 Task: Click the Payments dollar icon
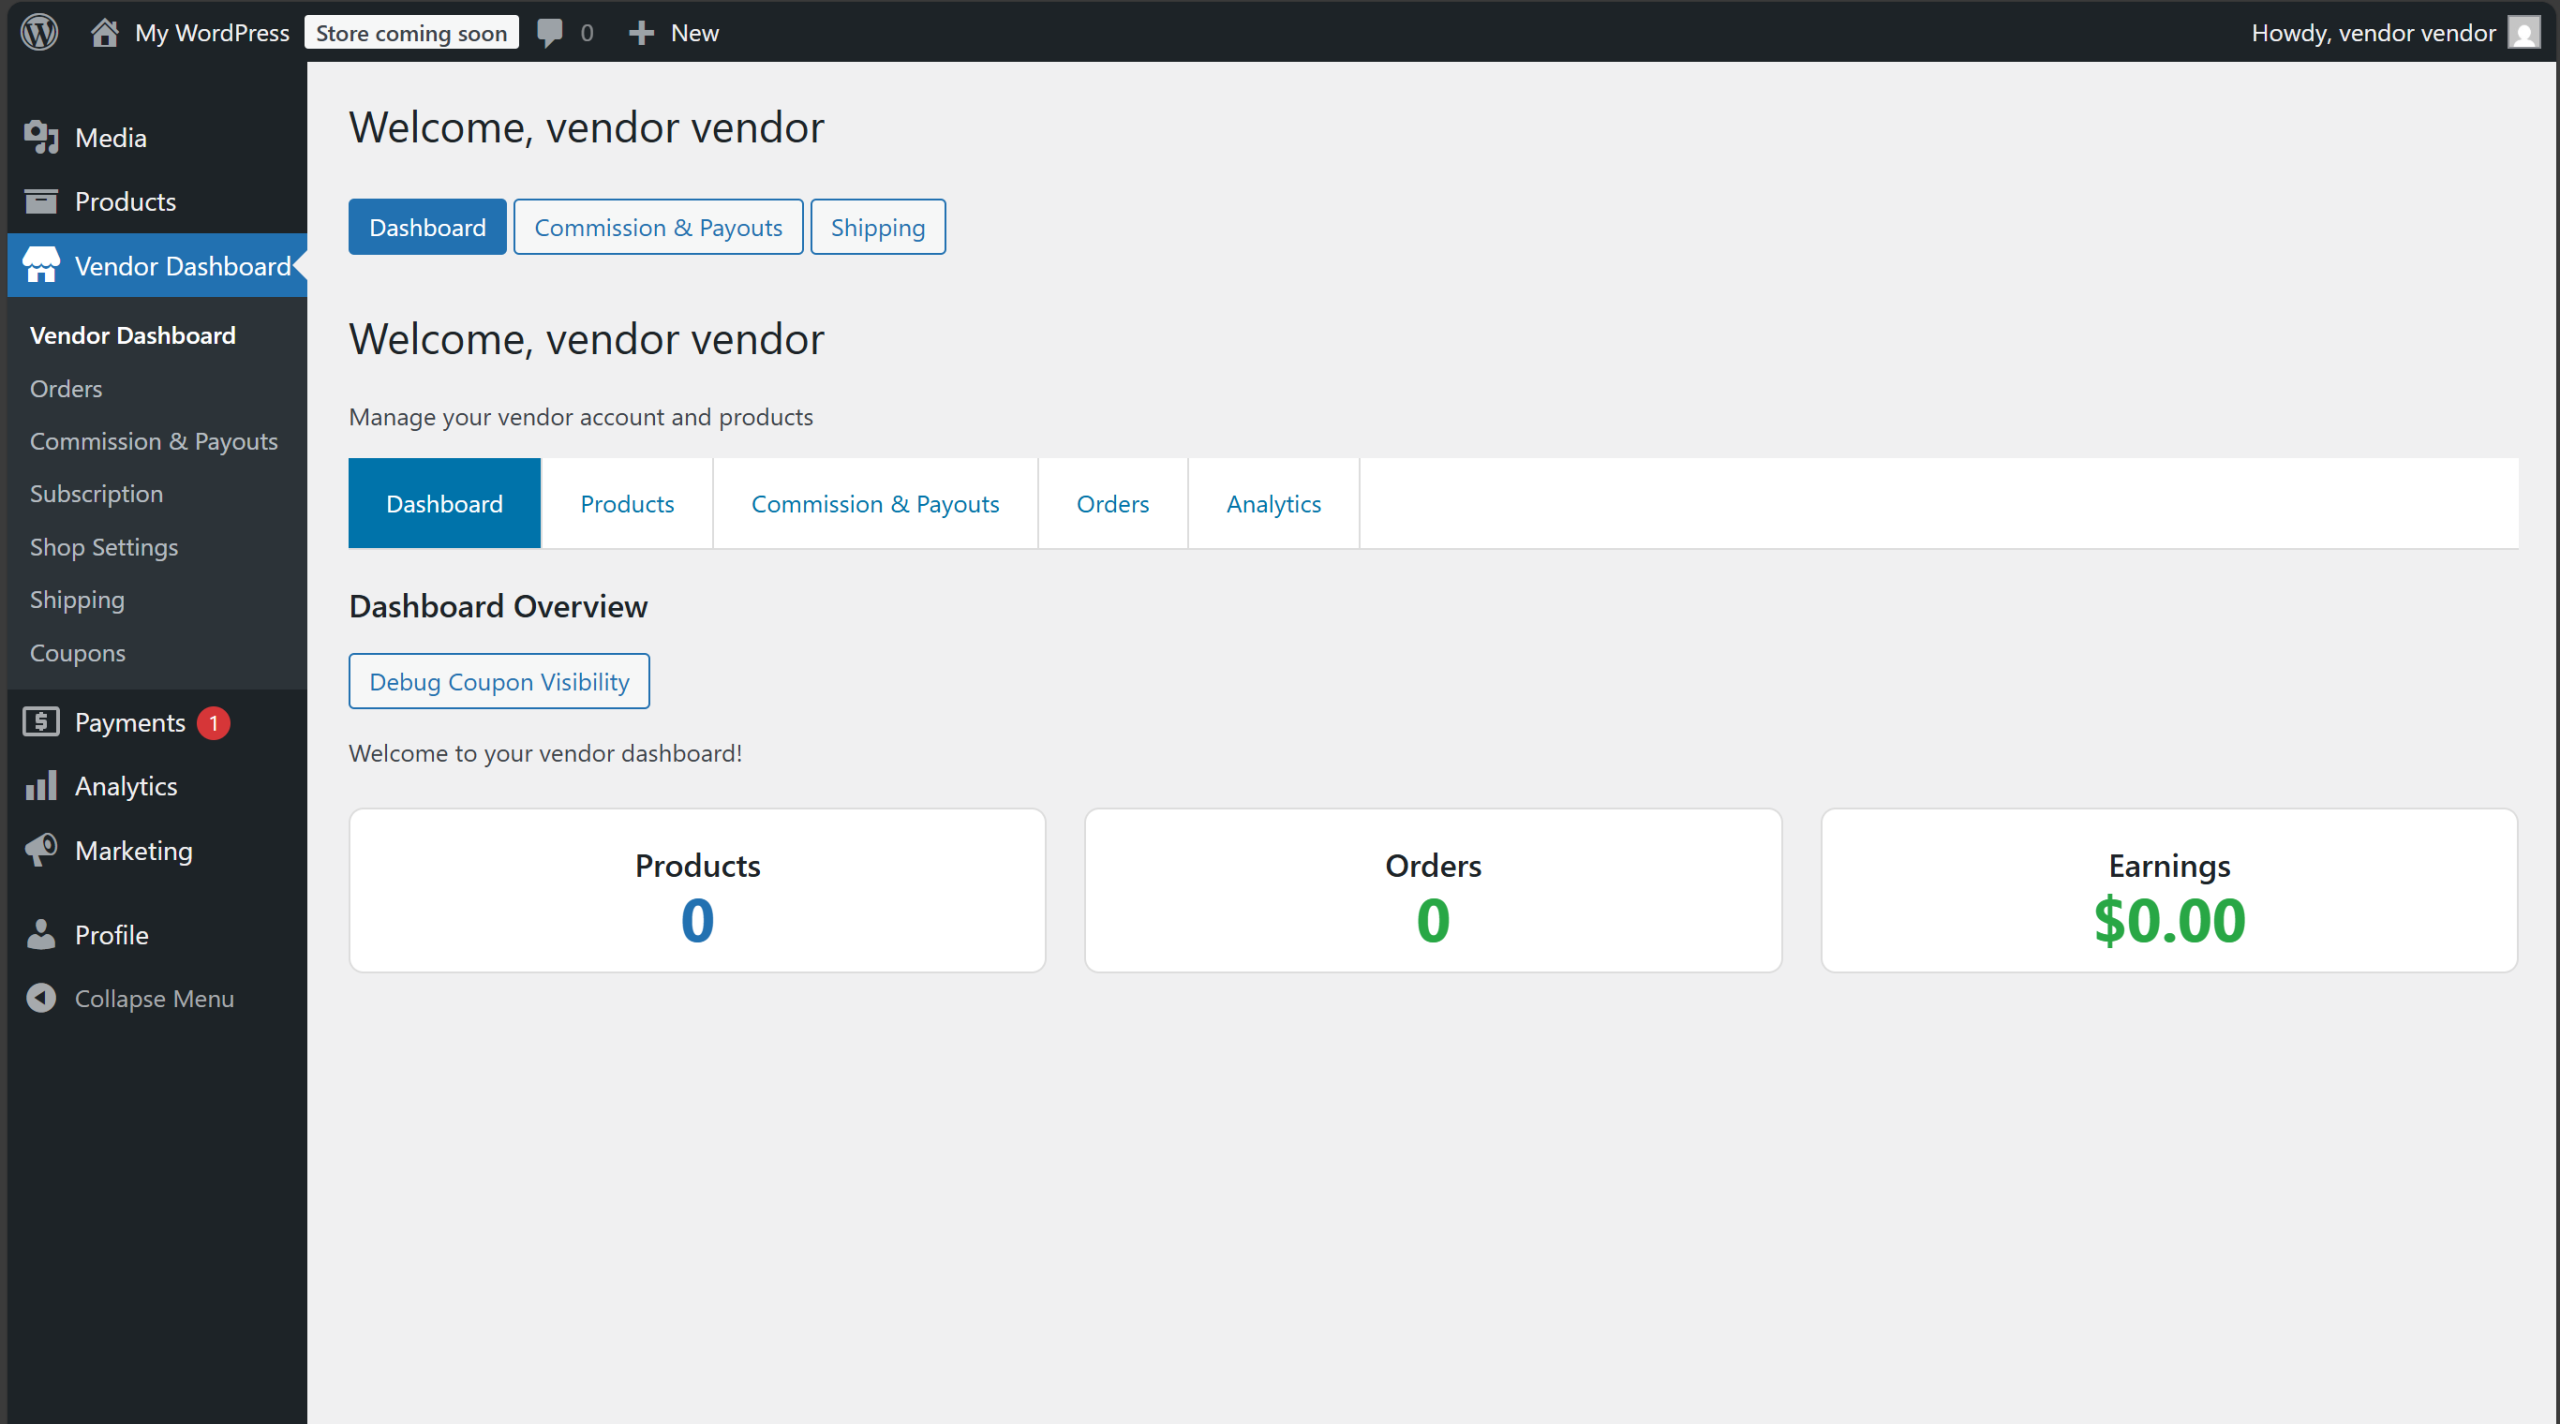[41, 721]
